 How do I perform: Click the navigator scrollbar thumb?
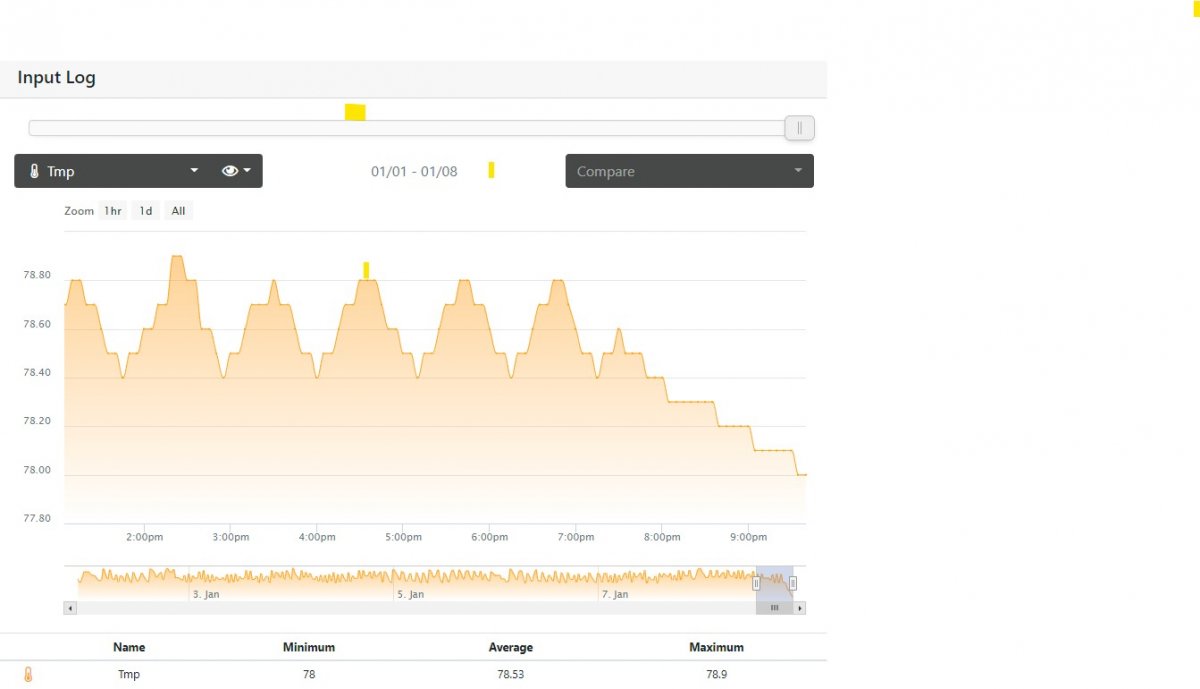774,607
